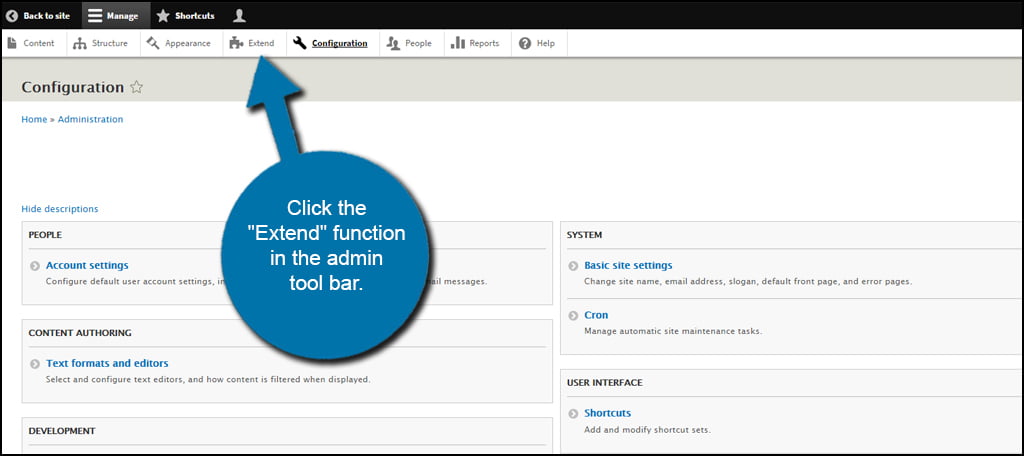Expand the Cron item arrow
1024x456 pixels.
click(x=573, y=316)
